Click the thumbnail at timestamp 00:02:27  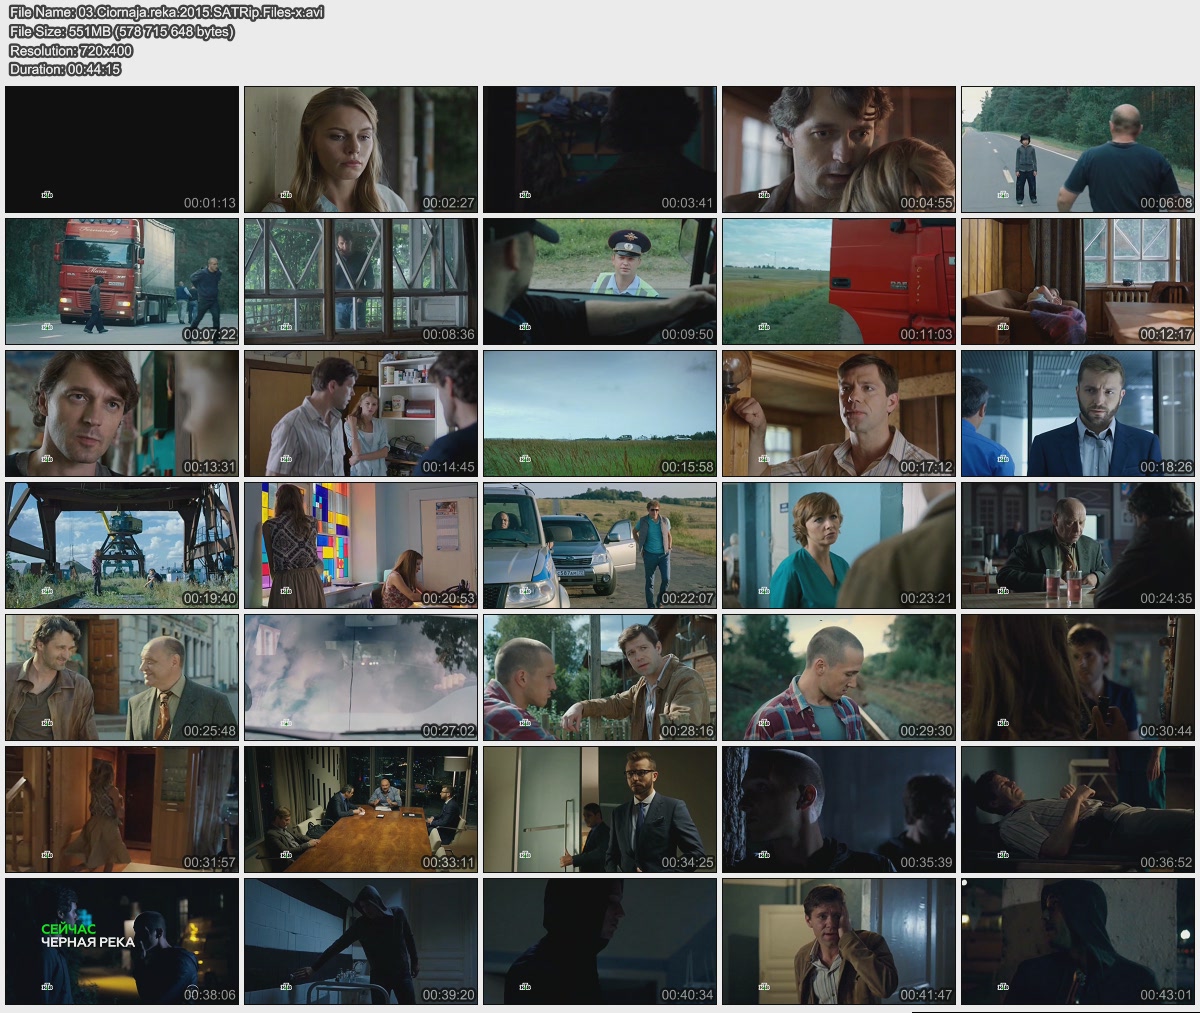pyautogui.click(x=361, y=149)
